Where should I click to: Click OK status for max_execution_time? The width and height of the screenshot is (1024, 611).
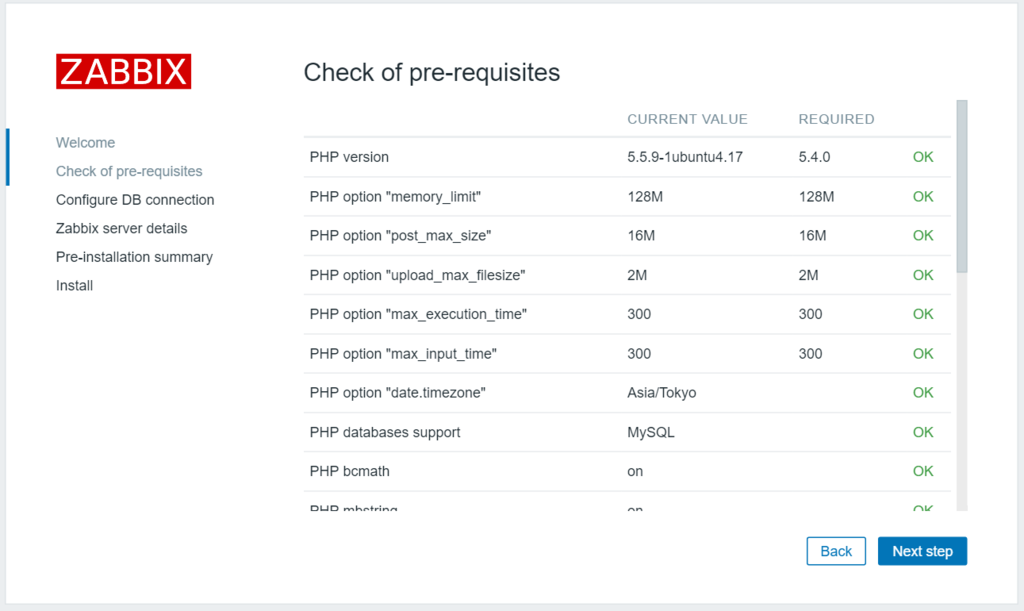point(922,314)
